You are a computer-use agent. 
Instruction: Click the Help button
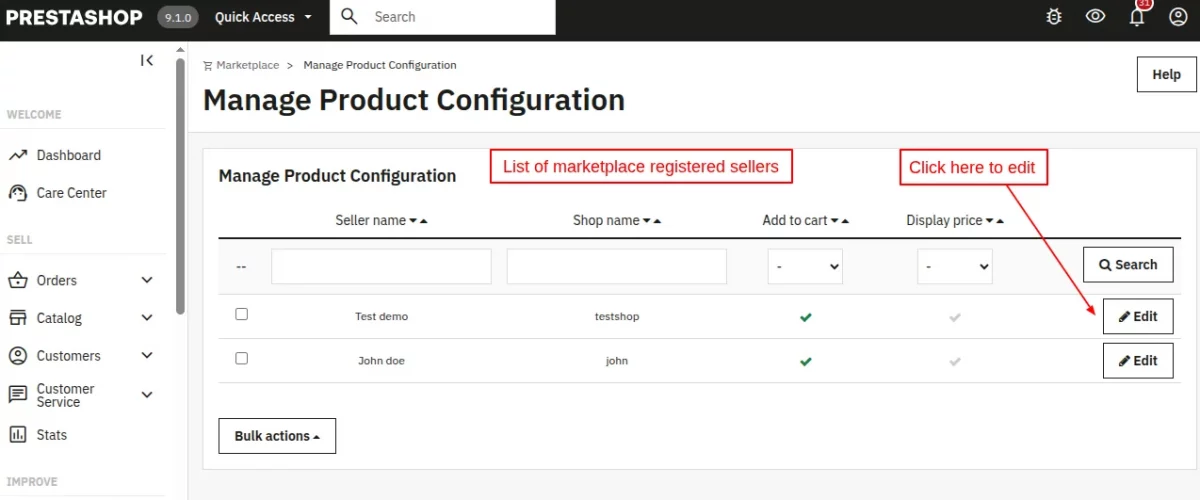[x=1166, y=74]
